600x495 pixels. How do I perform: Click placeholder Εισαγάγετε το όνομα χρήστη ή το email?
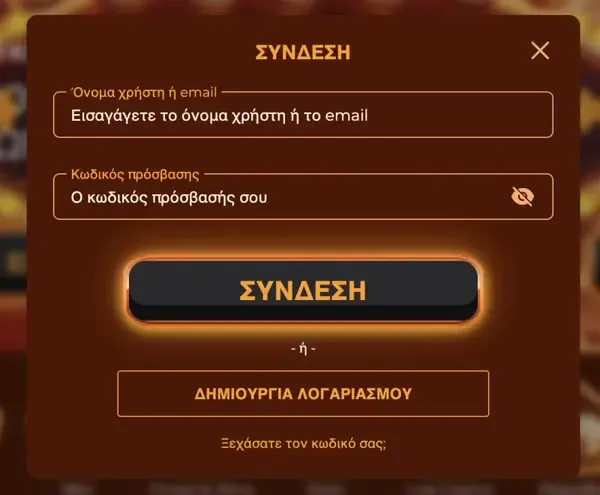(x=219, y=116)
